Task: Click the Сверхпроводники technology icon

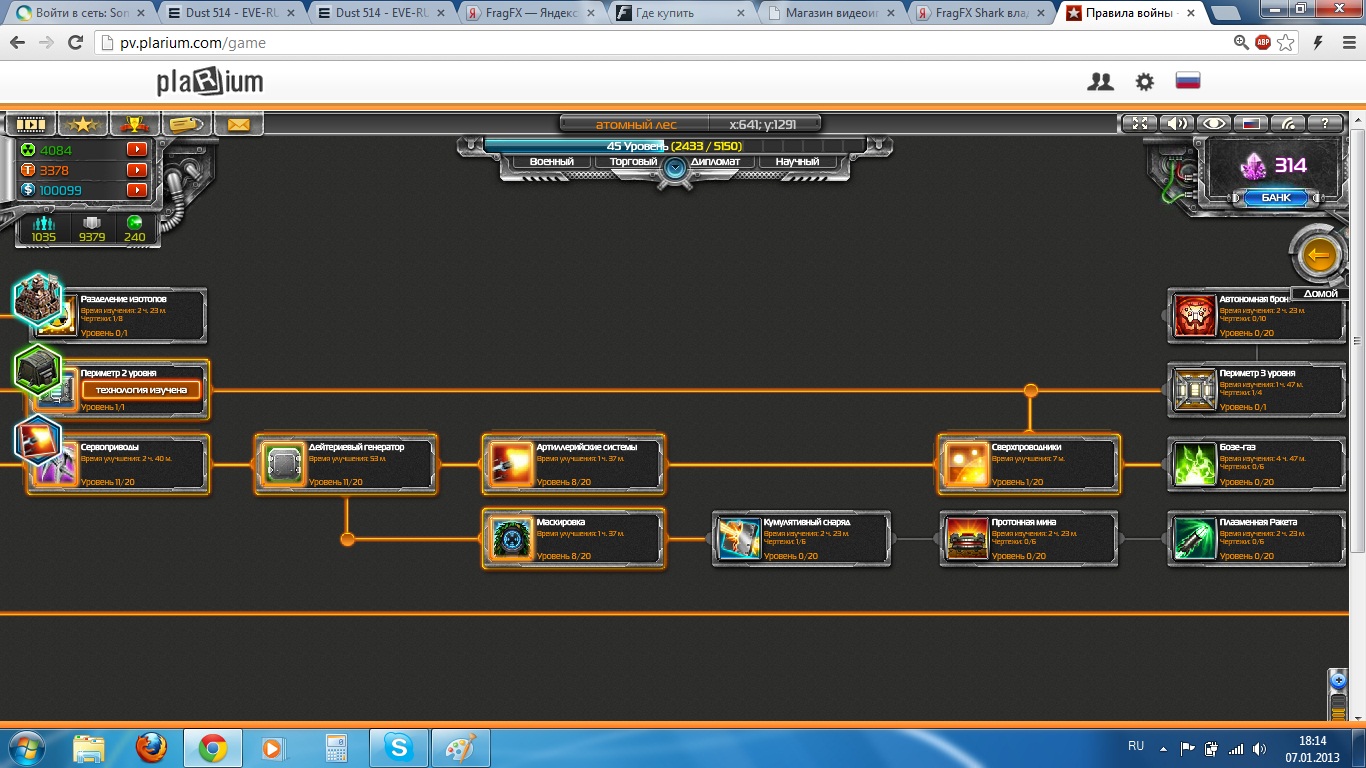Action: (967, 464)
